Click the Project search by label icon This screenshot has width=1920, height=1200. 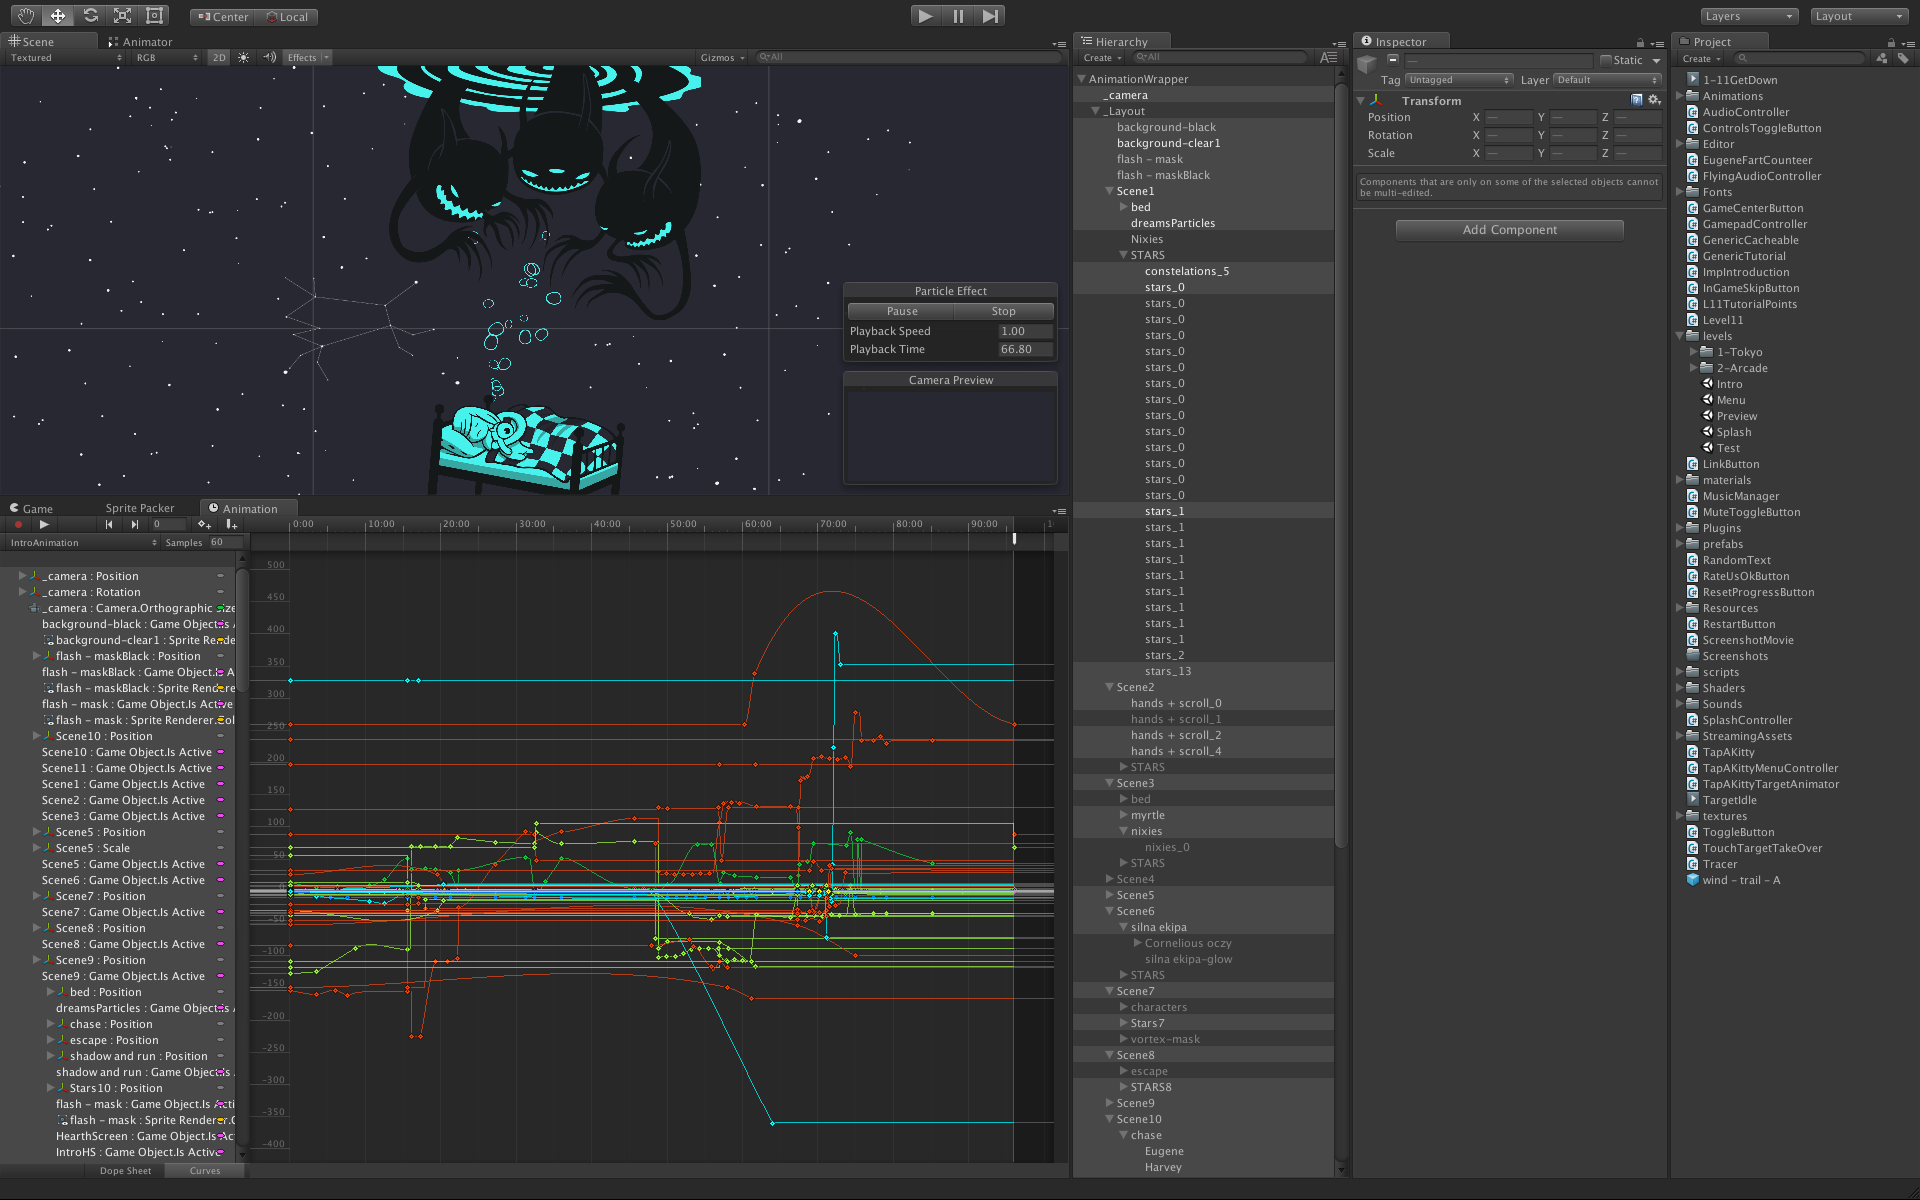pos(1903,58)
